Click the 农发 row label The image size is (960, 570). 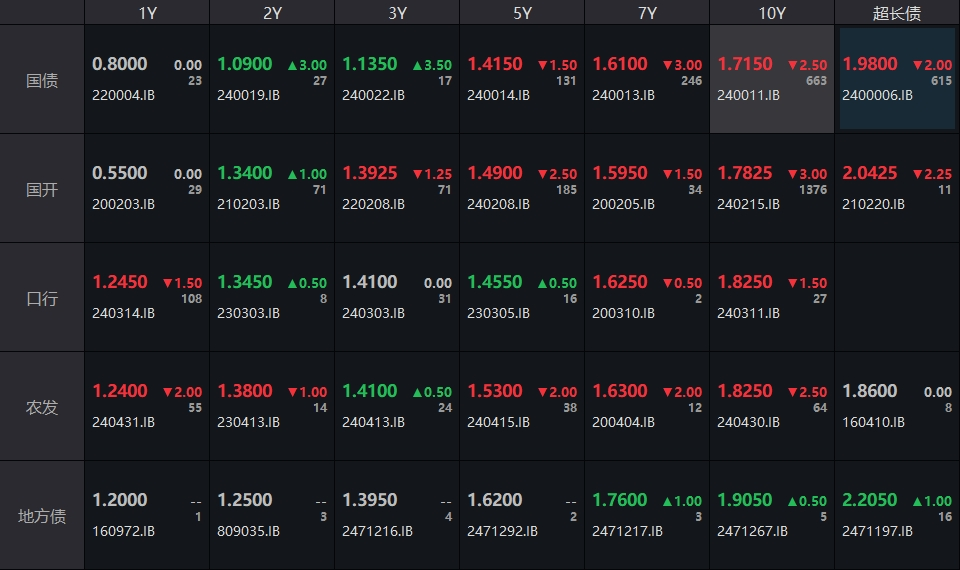(x=42, y=407)
